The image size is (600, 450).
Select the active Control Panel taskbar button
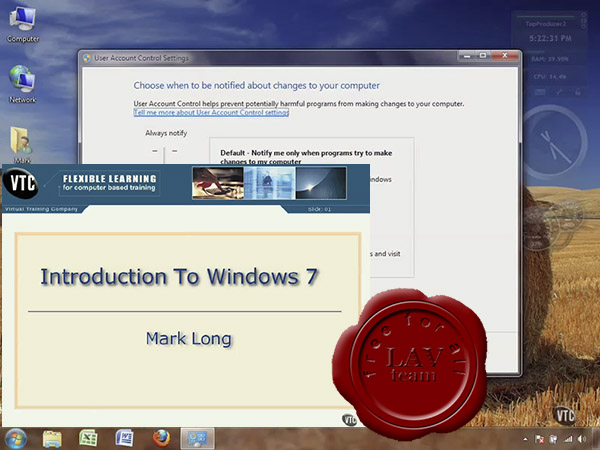[x=197, y=439]
